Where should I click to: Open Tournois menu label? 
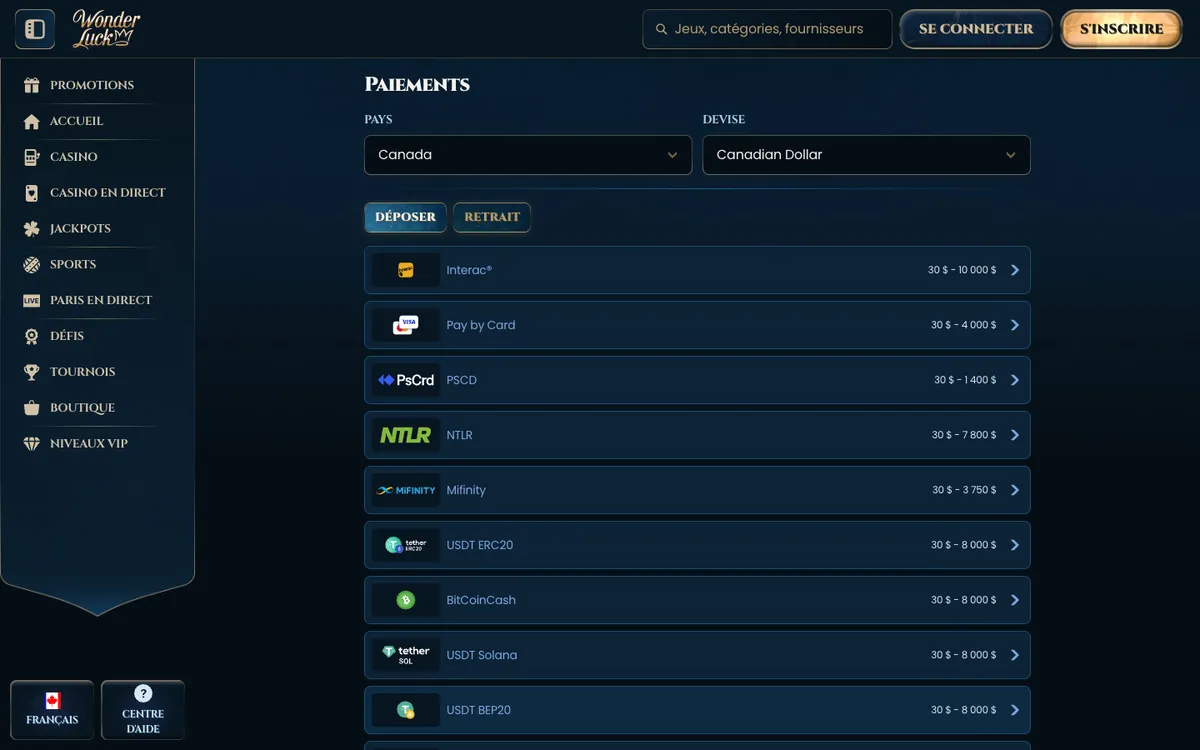[83, 372]
